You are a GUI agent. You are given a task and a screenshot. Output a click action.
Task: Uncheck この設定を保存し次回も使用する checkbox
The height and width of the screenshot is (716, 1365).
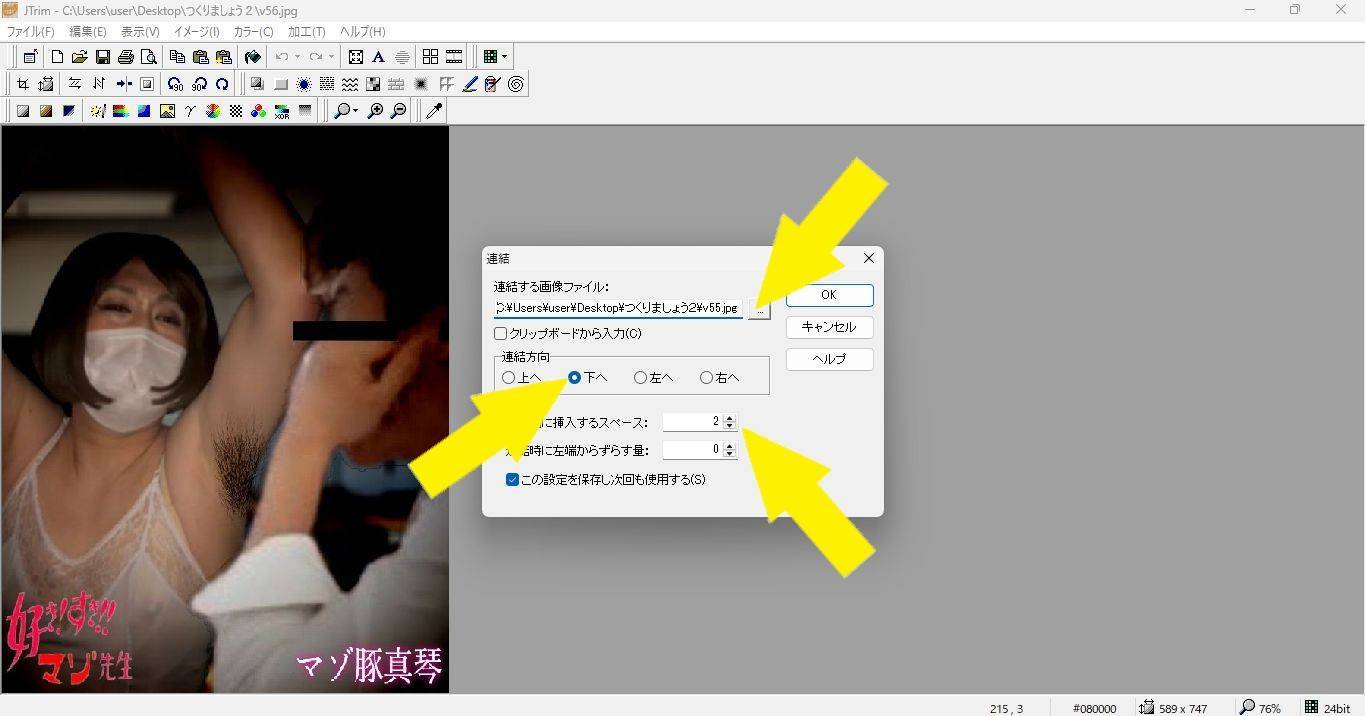pos(512,479)
